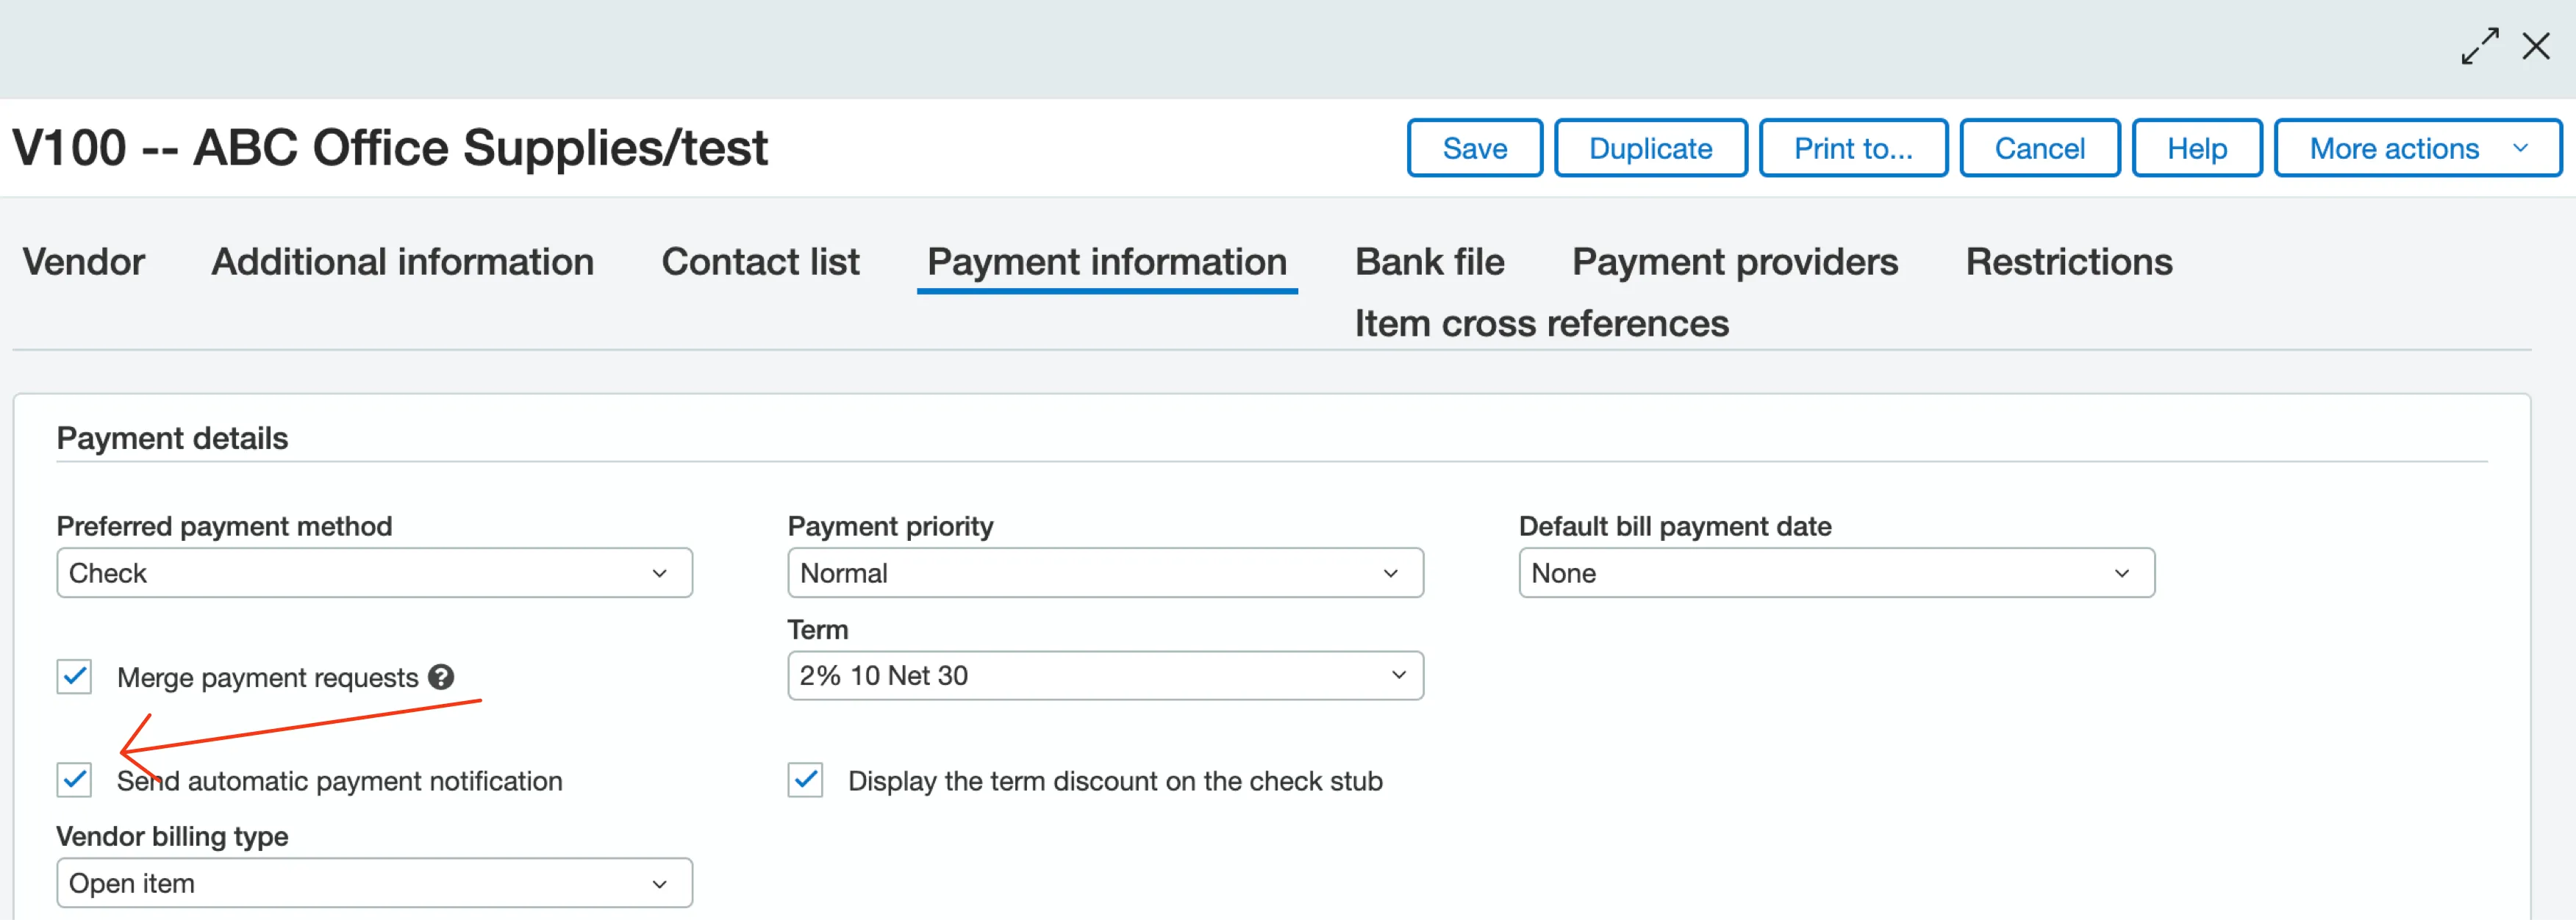Click the Cancel button
Image resolution: width=2576 pixels, height=920 pixels.
tap(2039, 148)
